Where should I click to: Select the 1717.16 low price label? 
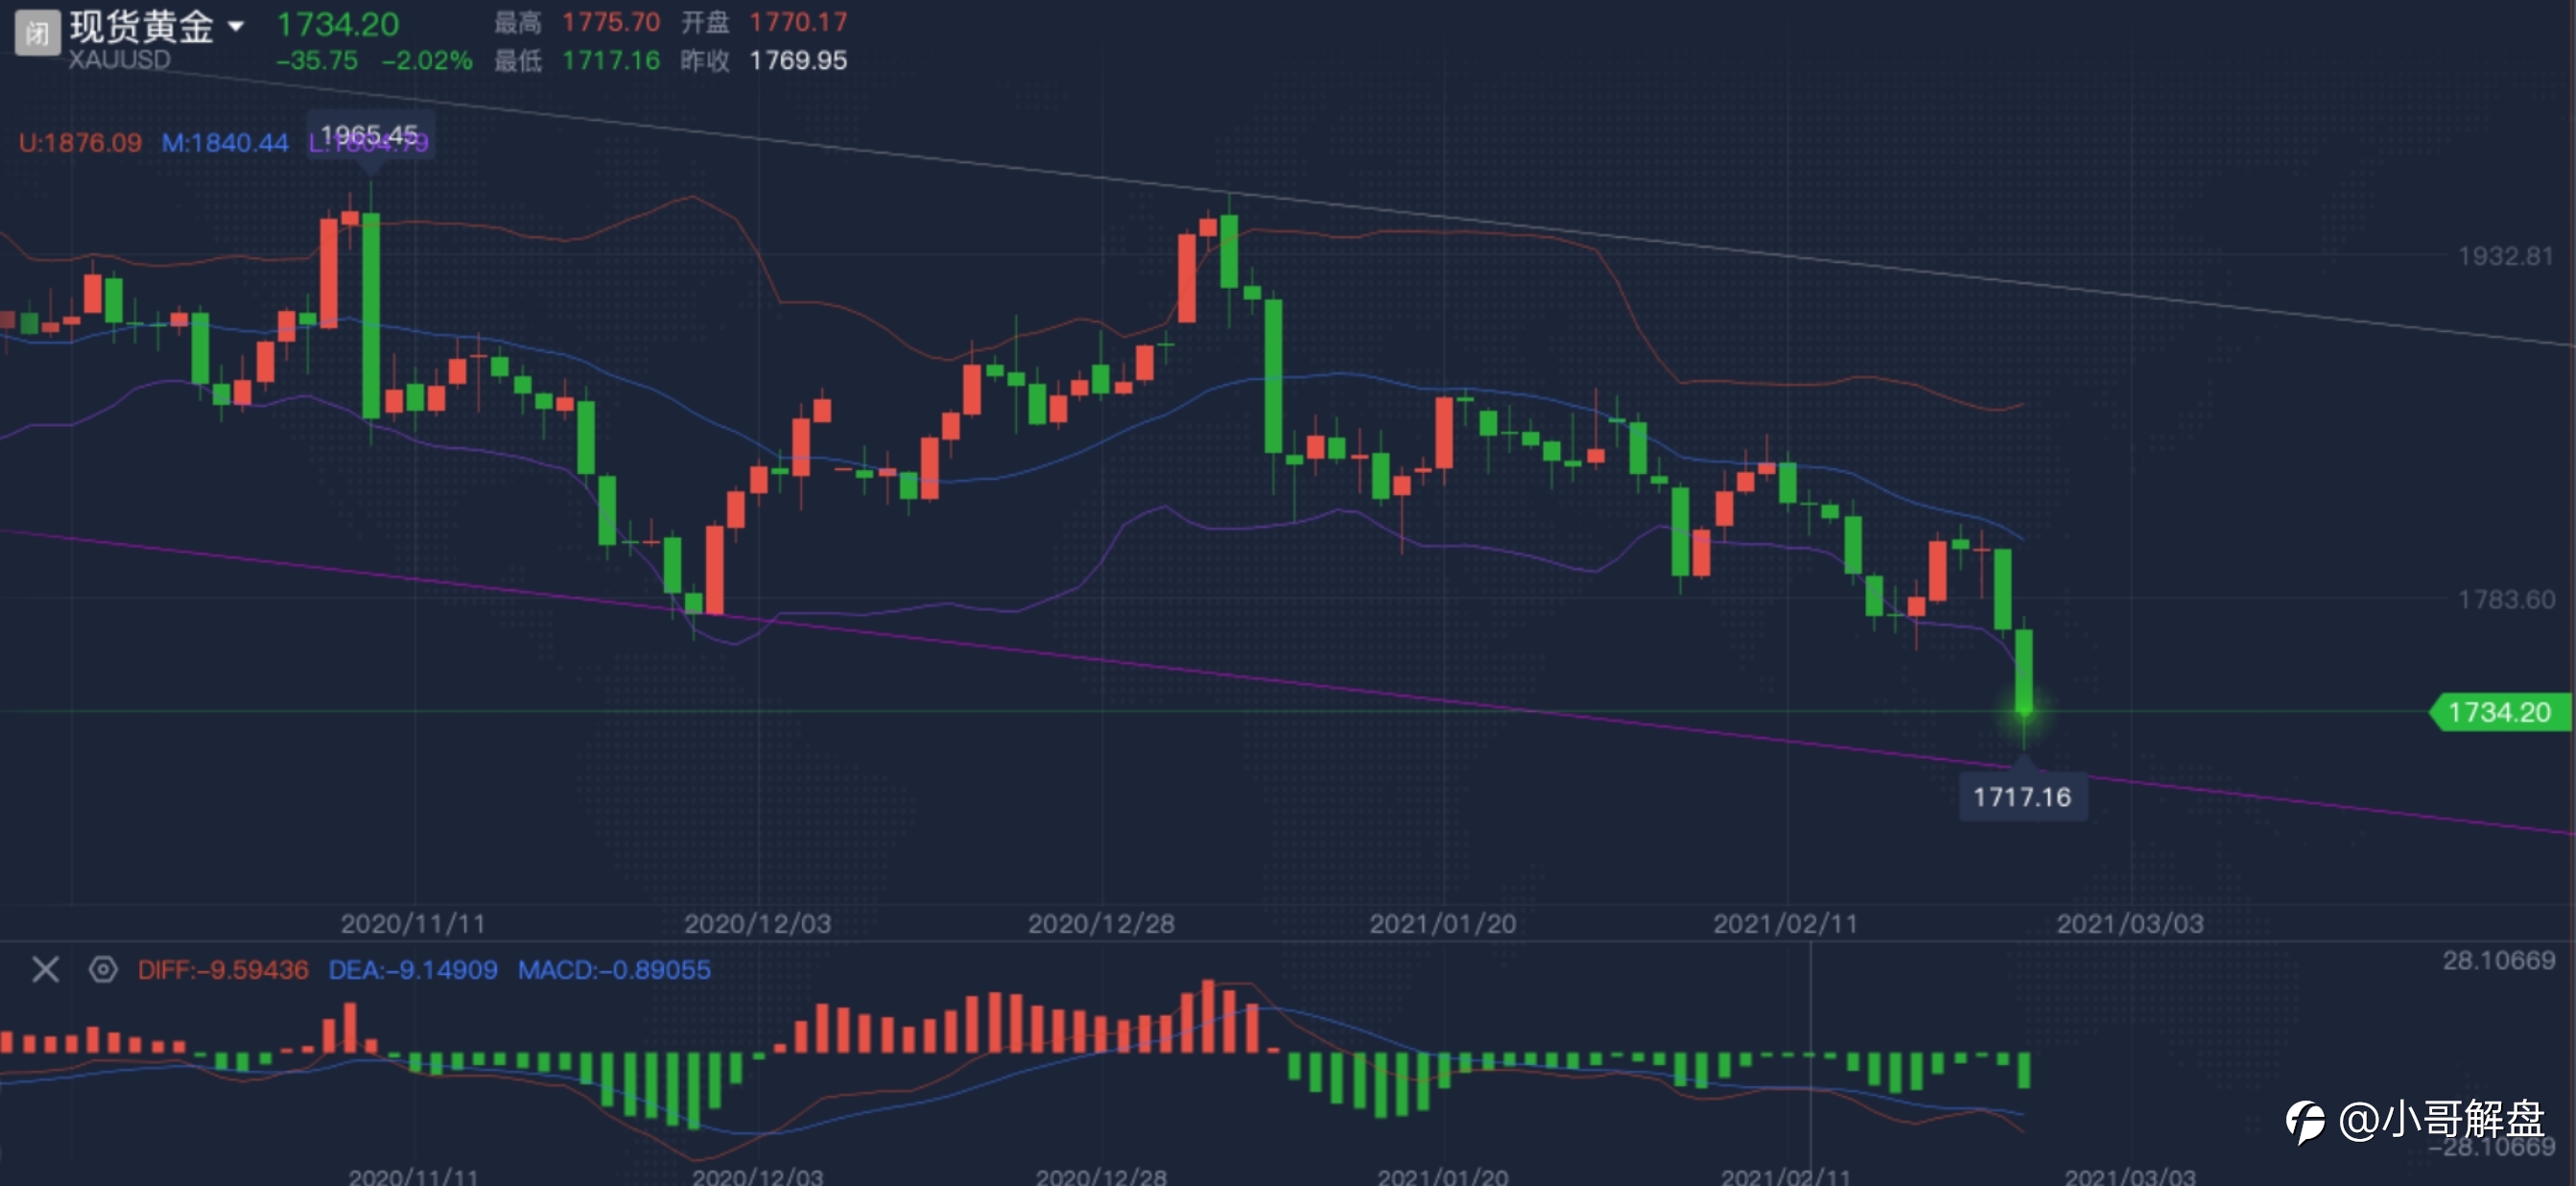(x=2022, y=797)
